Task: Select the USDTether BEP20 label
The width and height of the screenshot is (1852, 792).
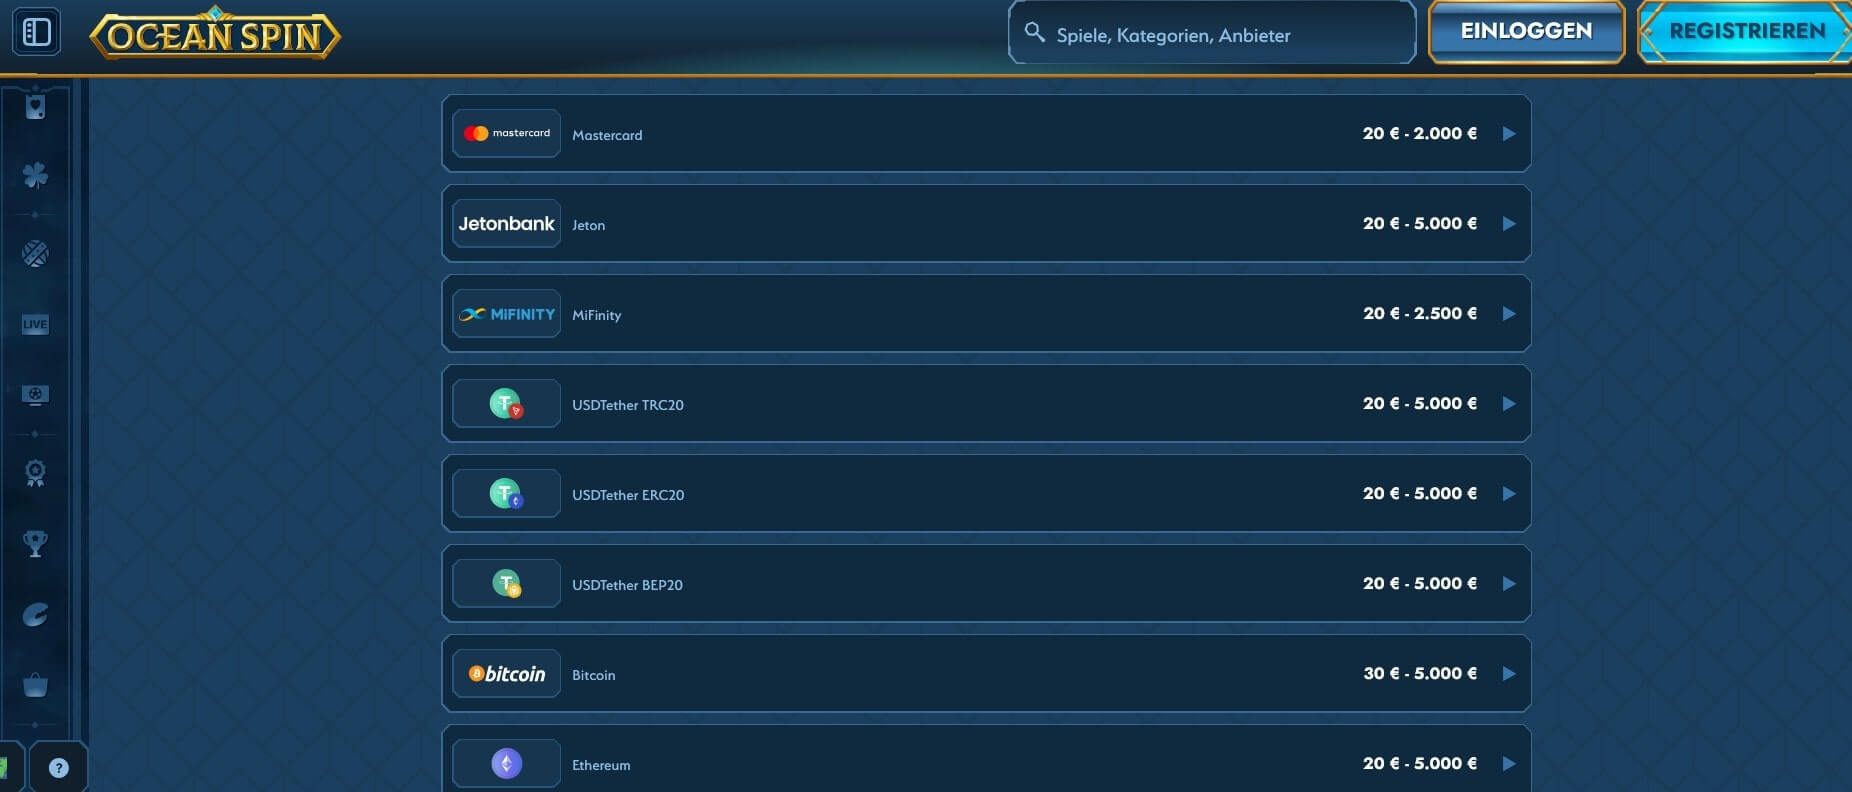Action: pyautogui.click(x=627, y=585)
